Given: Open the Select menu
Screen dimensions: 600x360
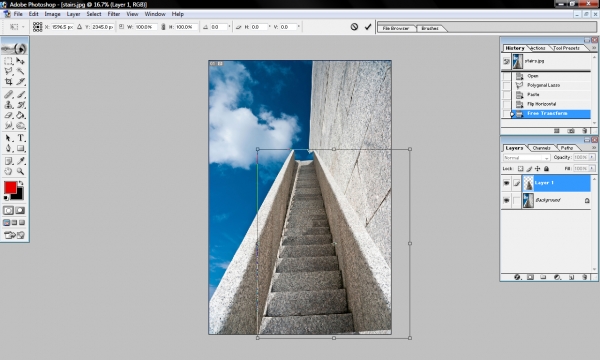Looking at the screenshot, I should (94, 14).
